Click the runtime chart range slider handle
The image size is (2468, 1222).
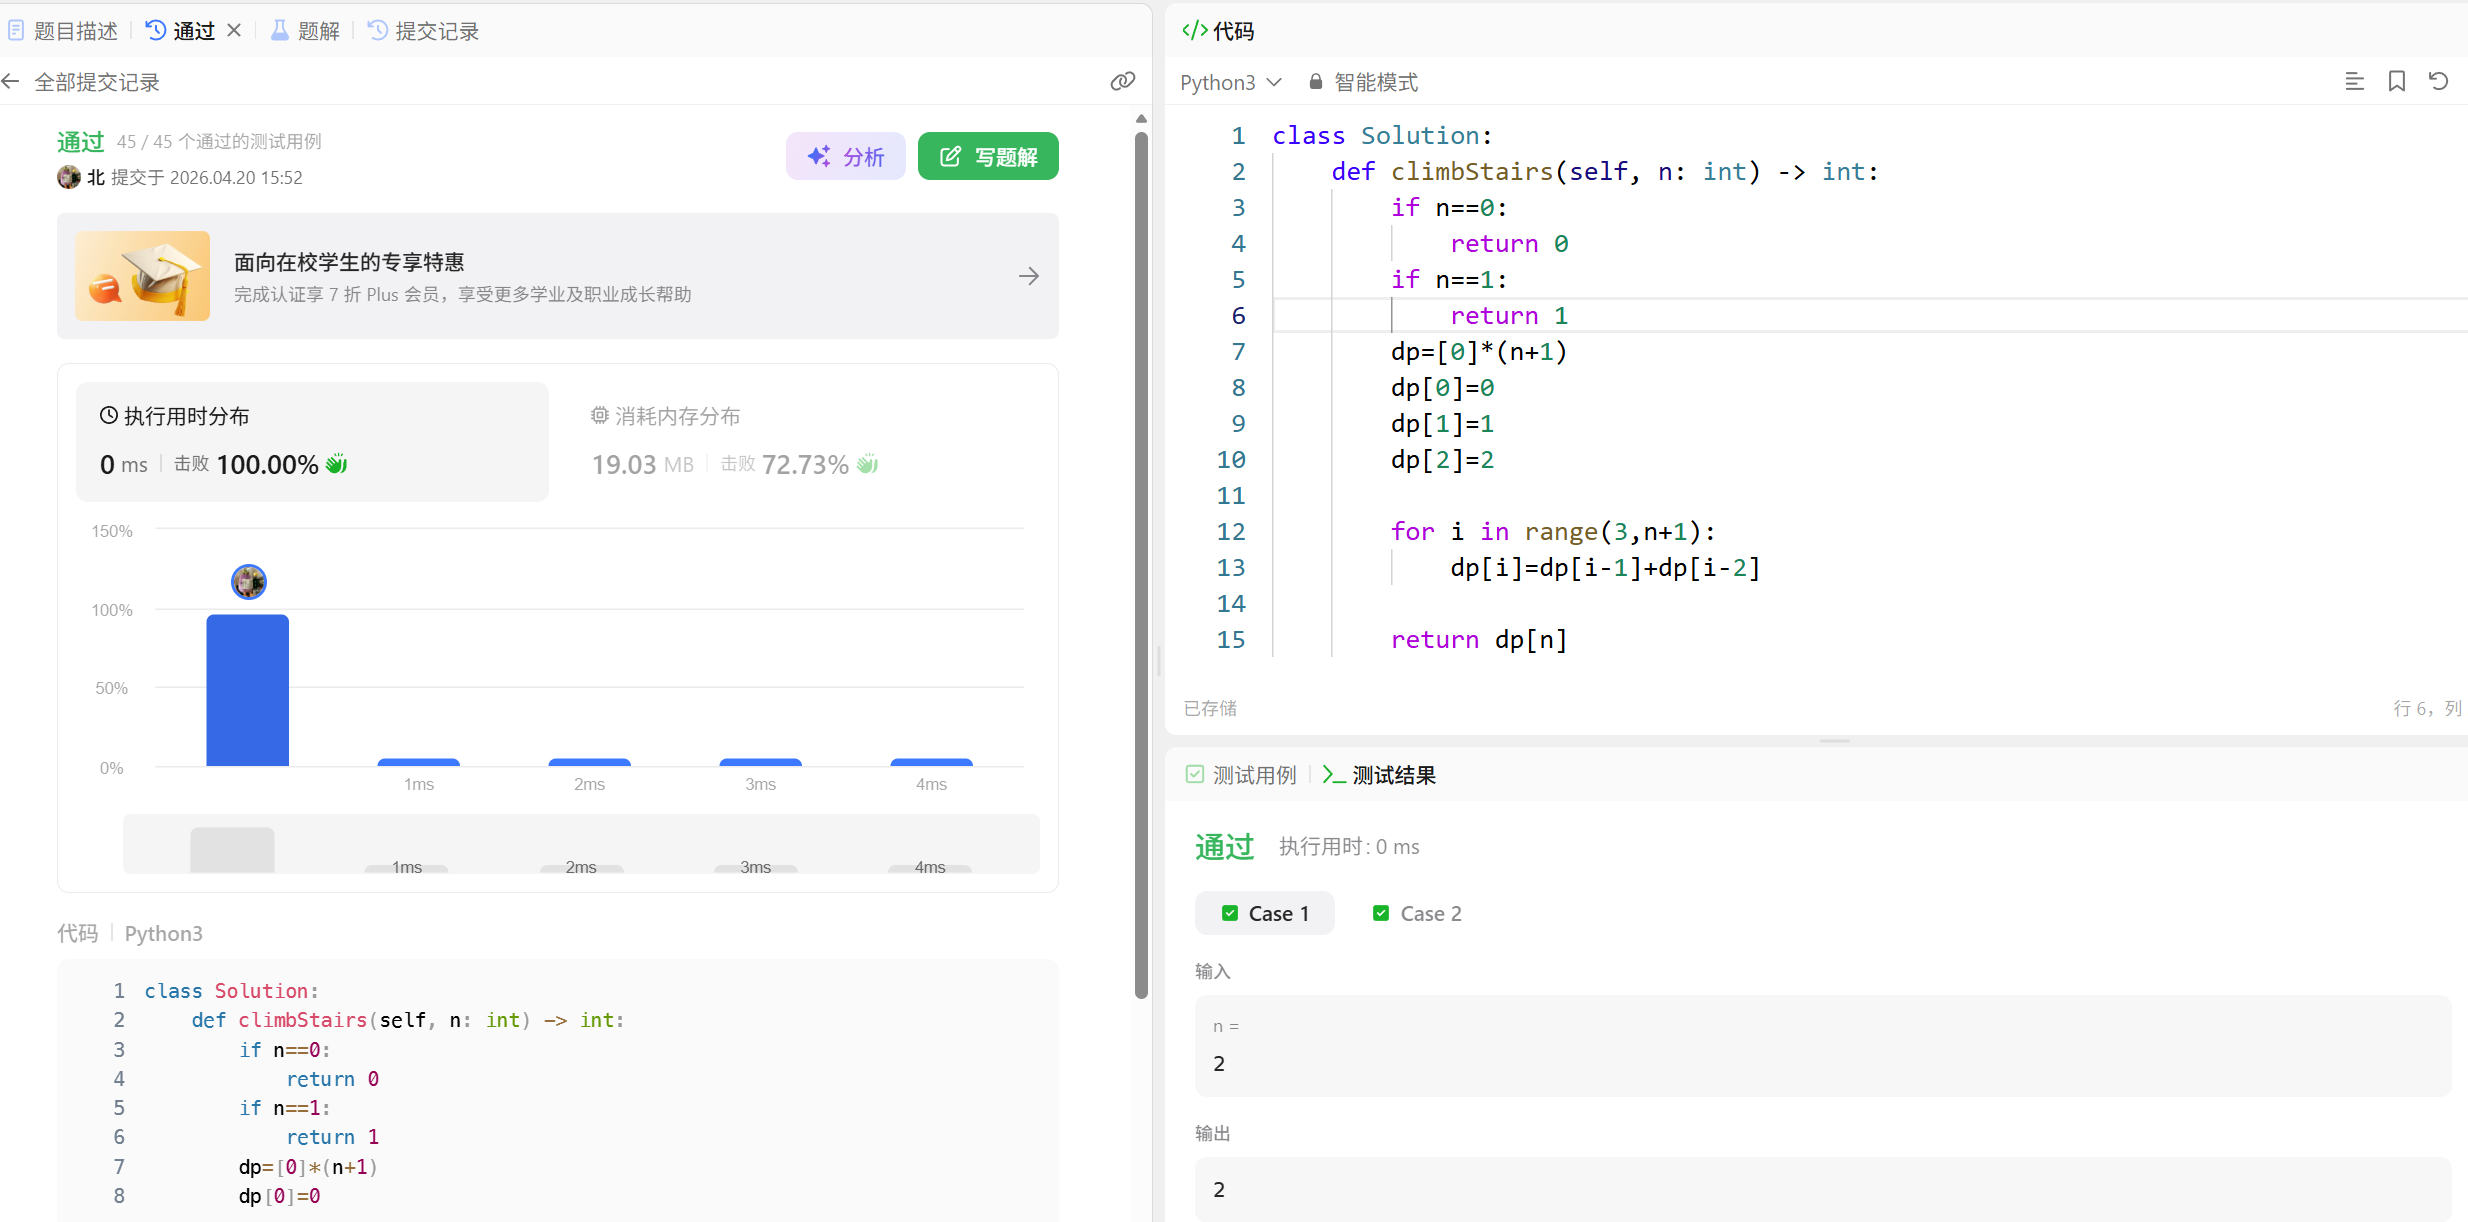(x=232, y=849)
